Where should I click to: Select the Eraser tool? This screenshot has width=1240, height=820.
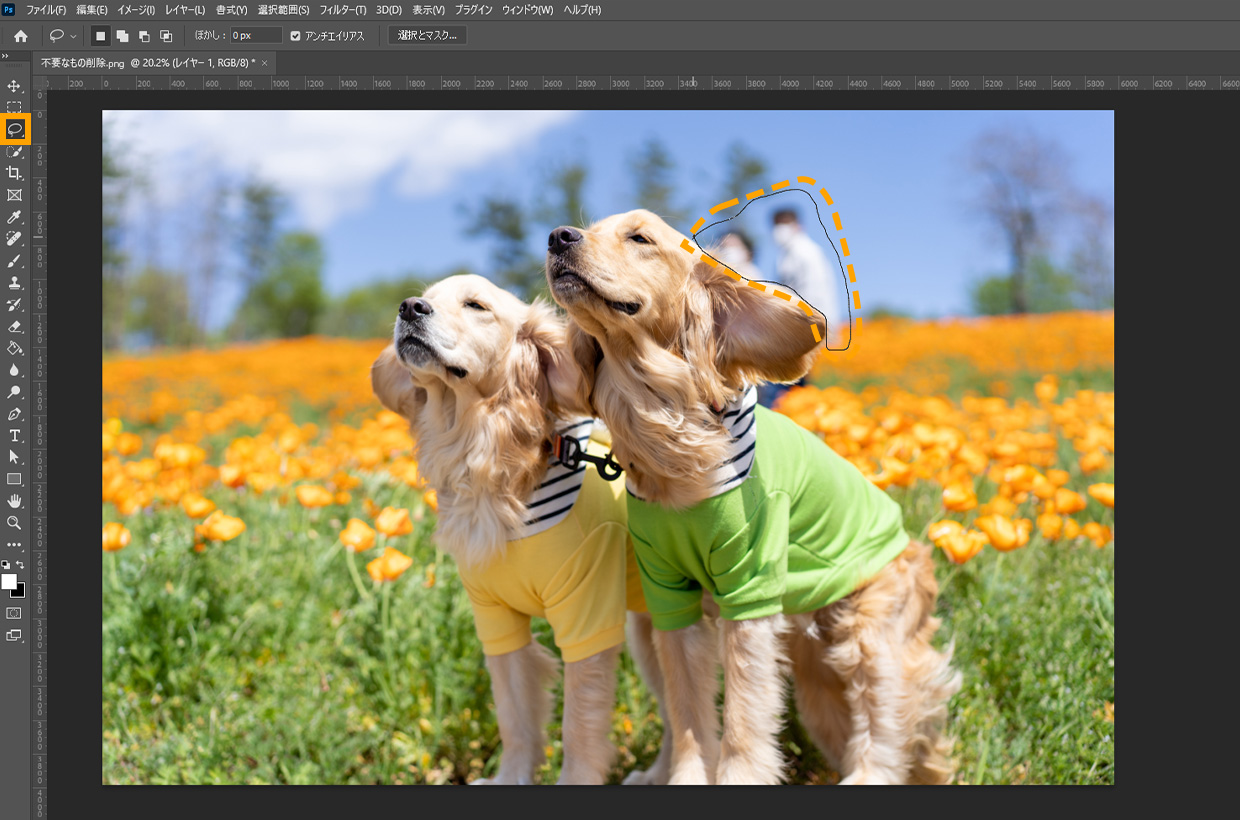(14, 326)
